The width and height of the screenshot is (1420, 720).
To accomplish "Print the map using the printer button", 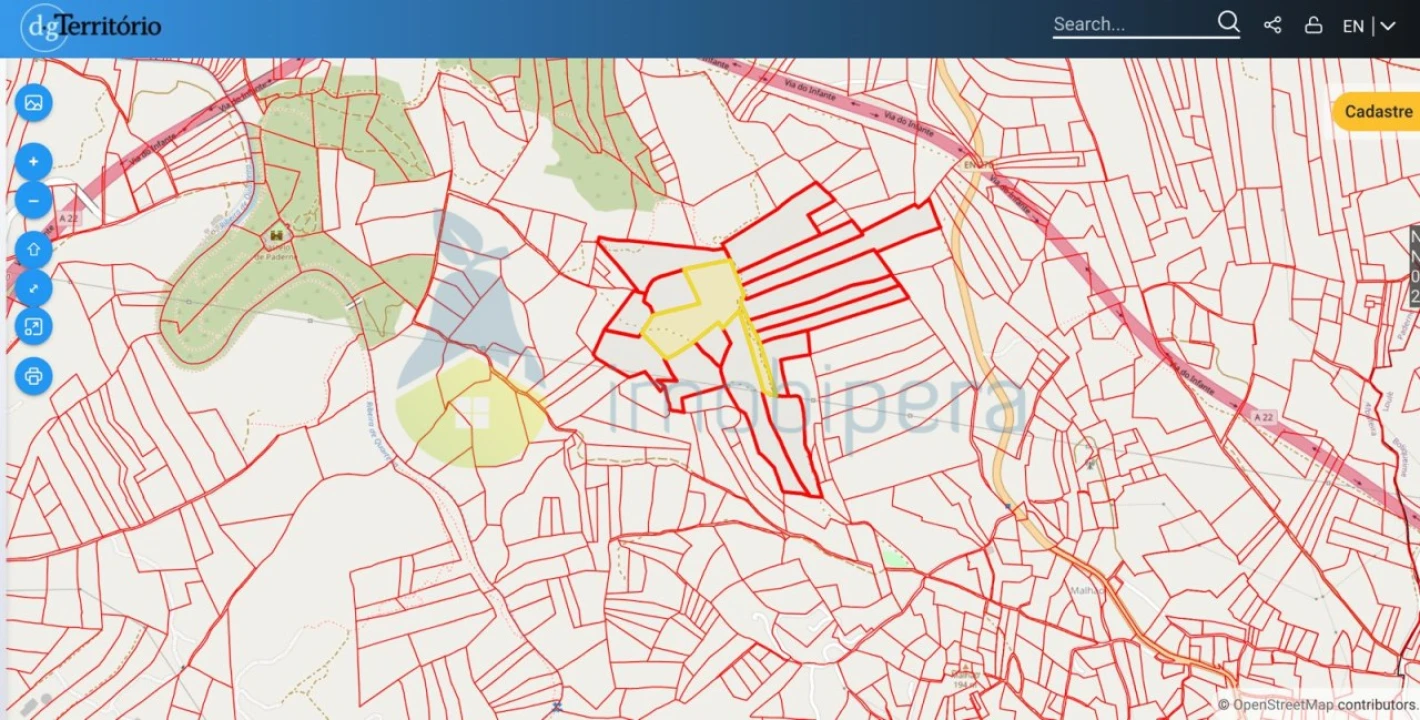I will [33, 376].
